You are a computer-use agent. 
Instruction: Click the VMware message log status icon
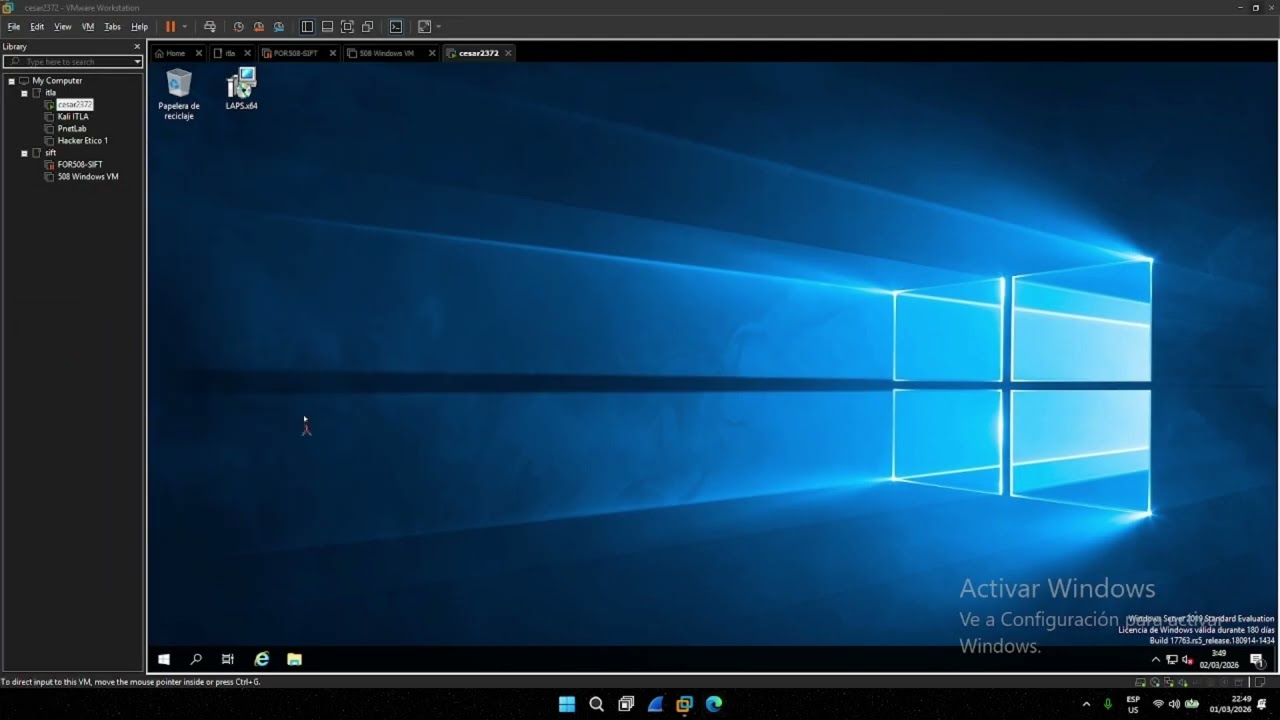point(1259,682)
